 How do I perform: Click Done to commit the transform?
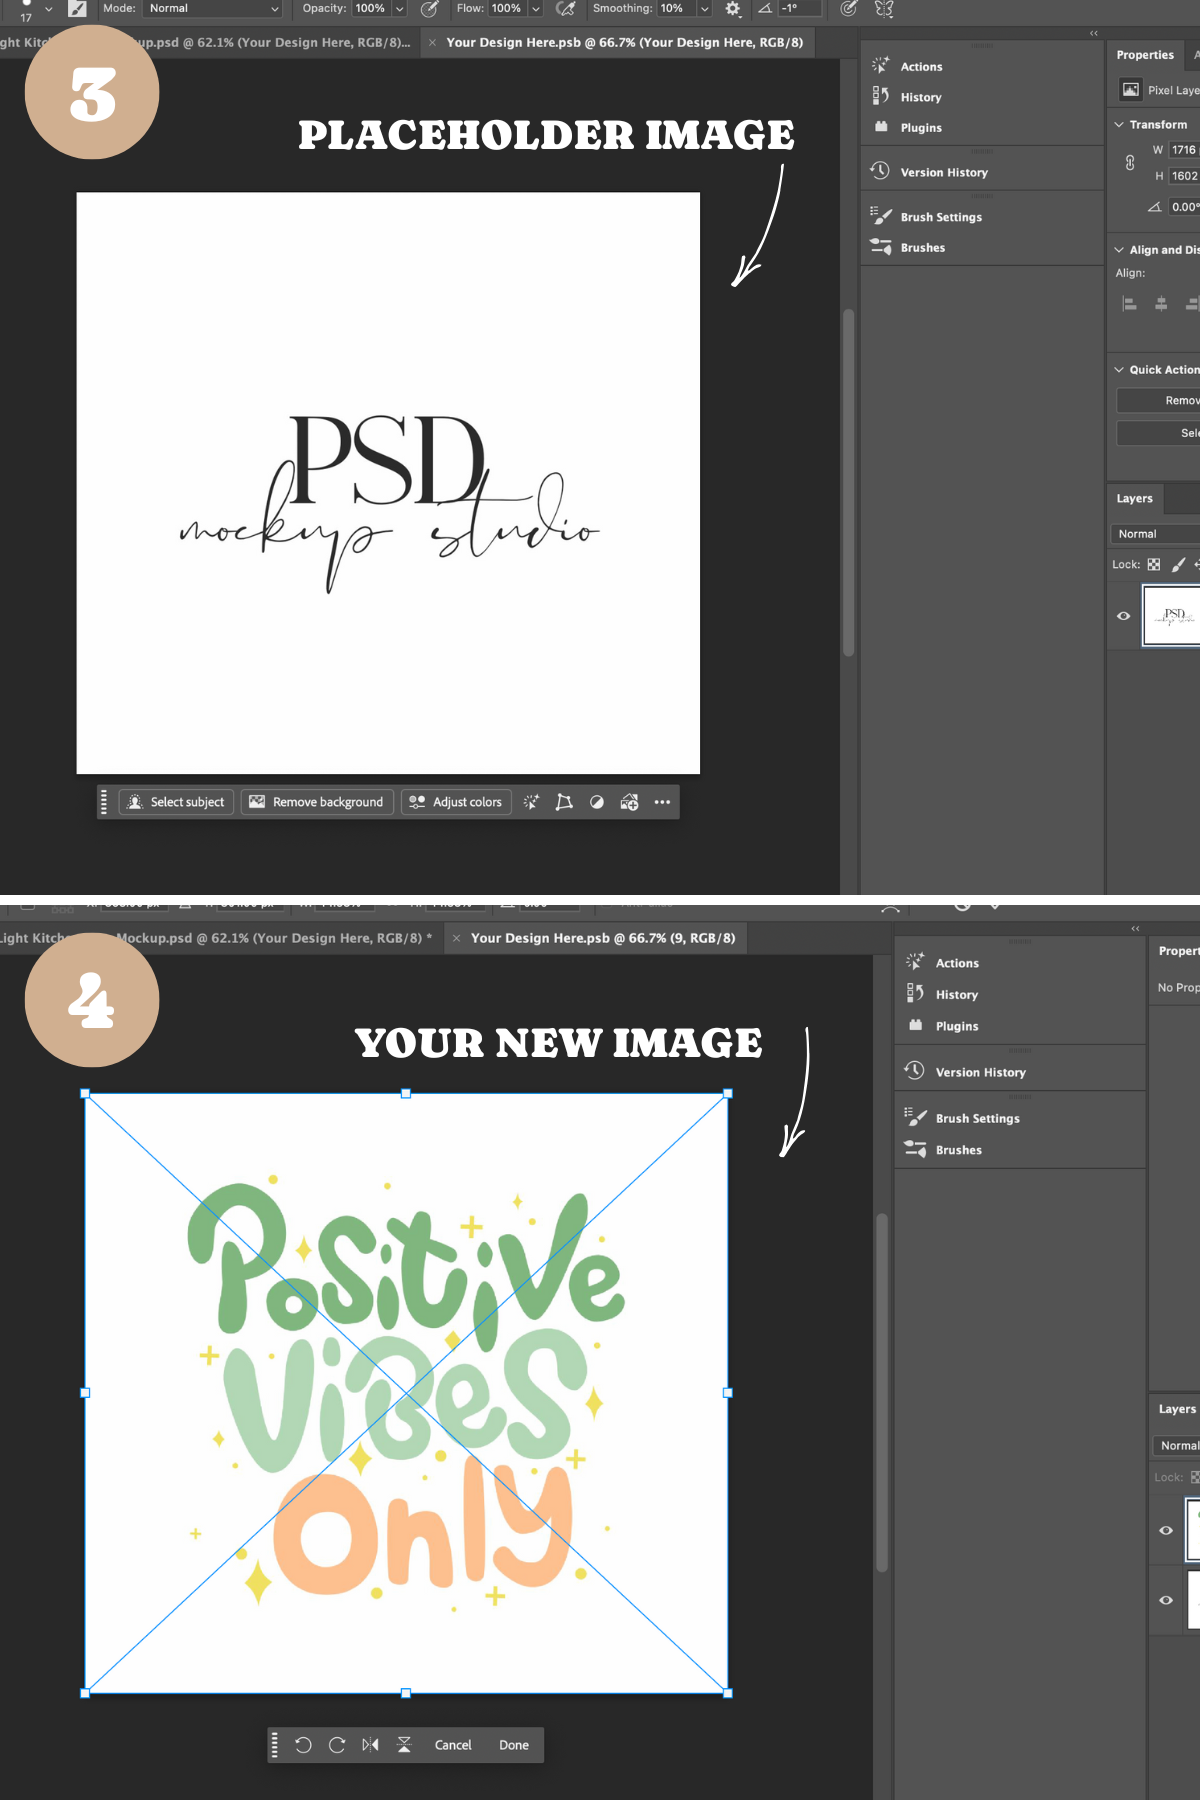[514, 1745]
